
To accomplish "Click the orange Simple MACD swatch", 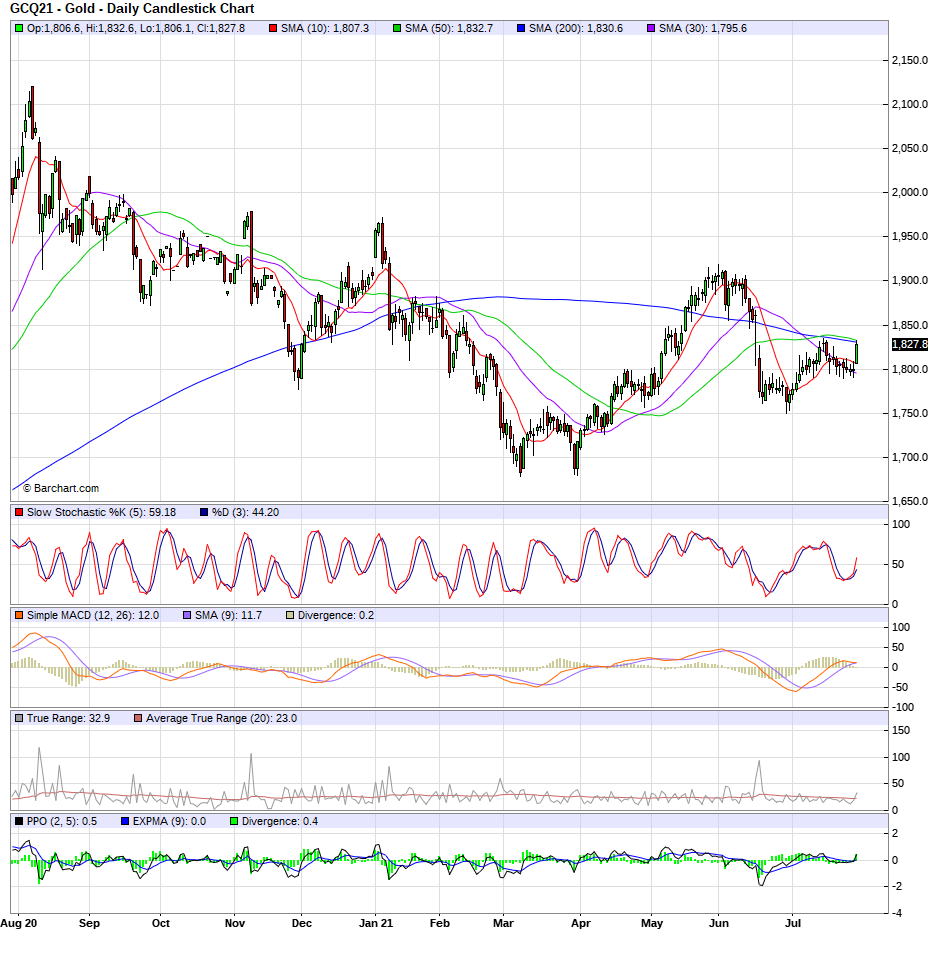I will pyautogui.click(x=19, y=615).
